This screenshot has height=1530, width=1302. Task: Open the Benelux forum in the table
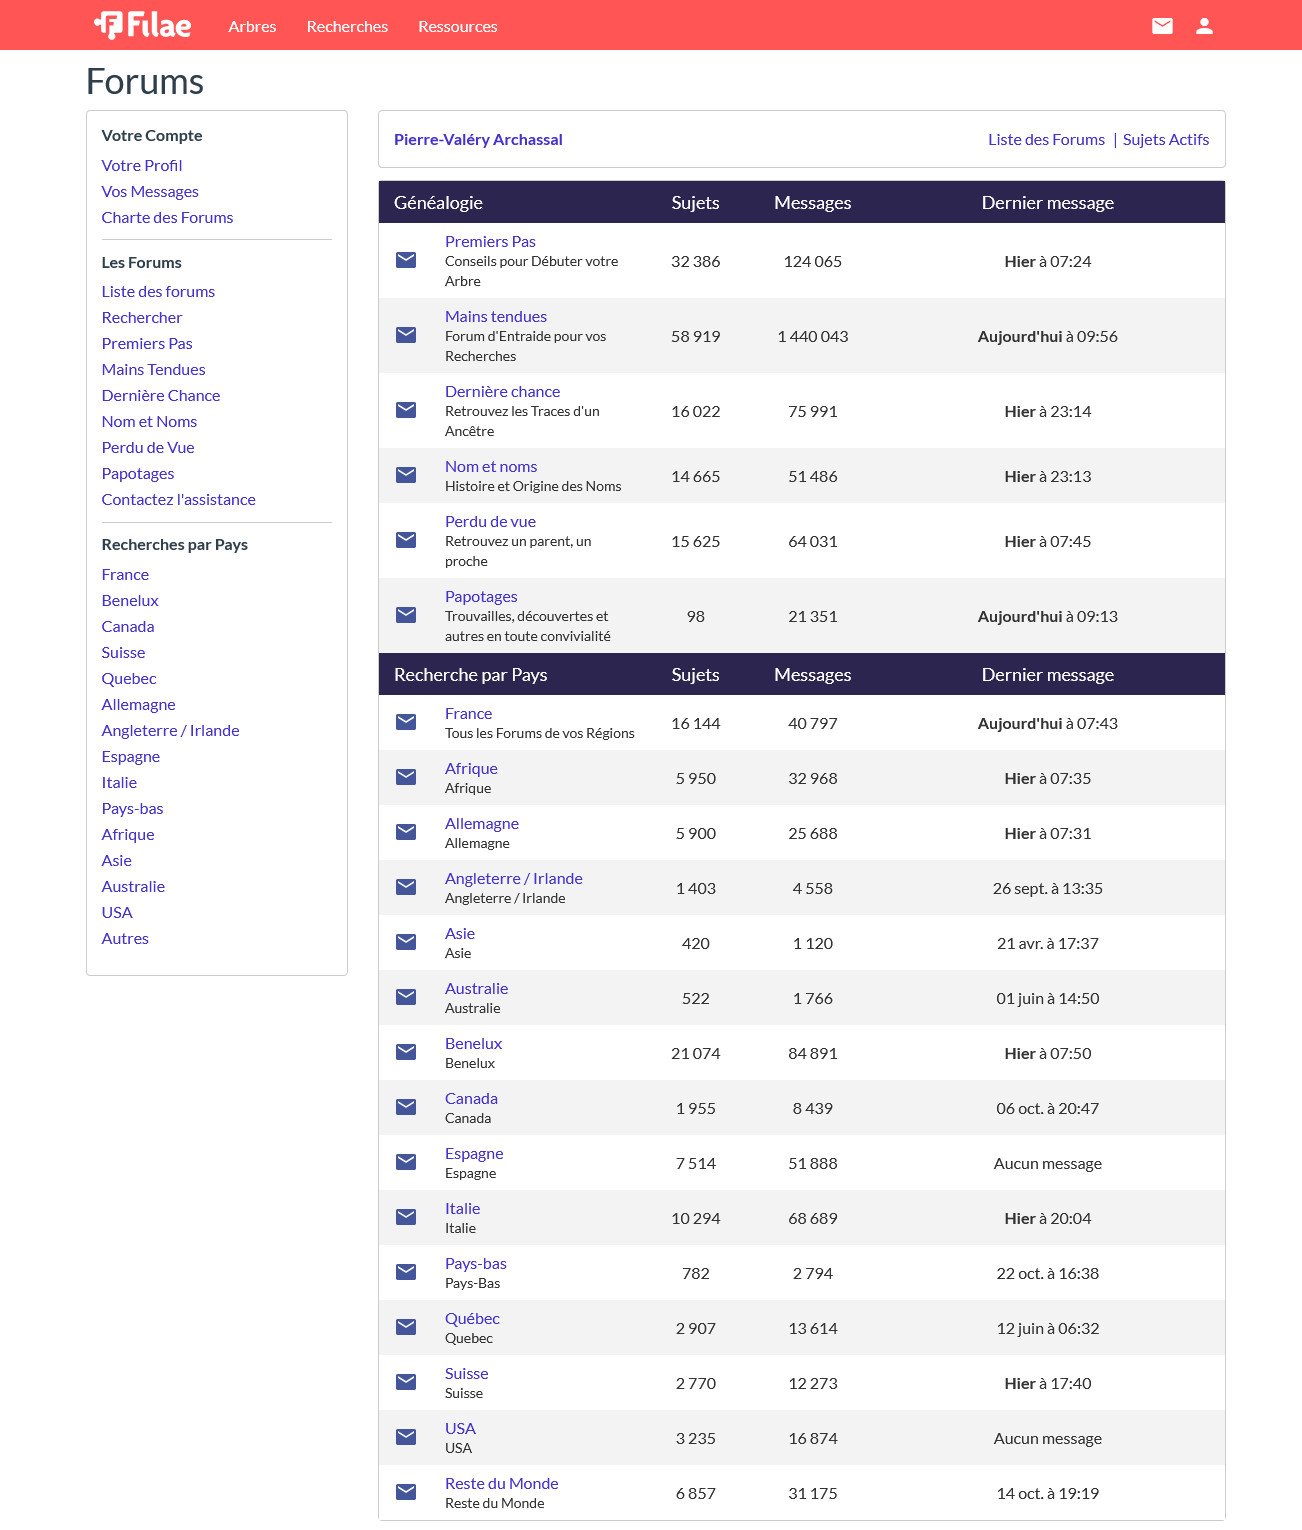[472, 1043]
